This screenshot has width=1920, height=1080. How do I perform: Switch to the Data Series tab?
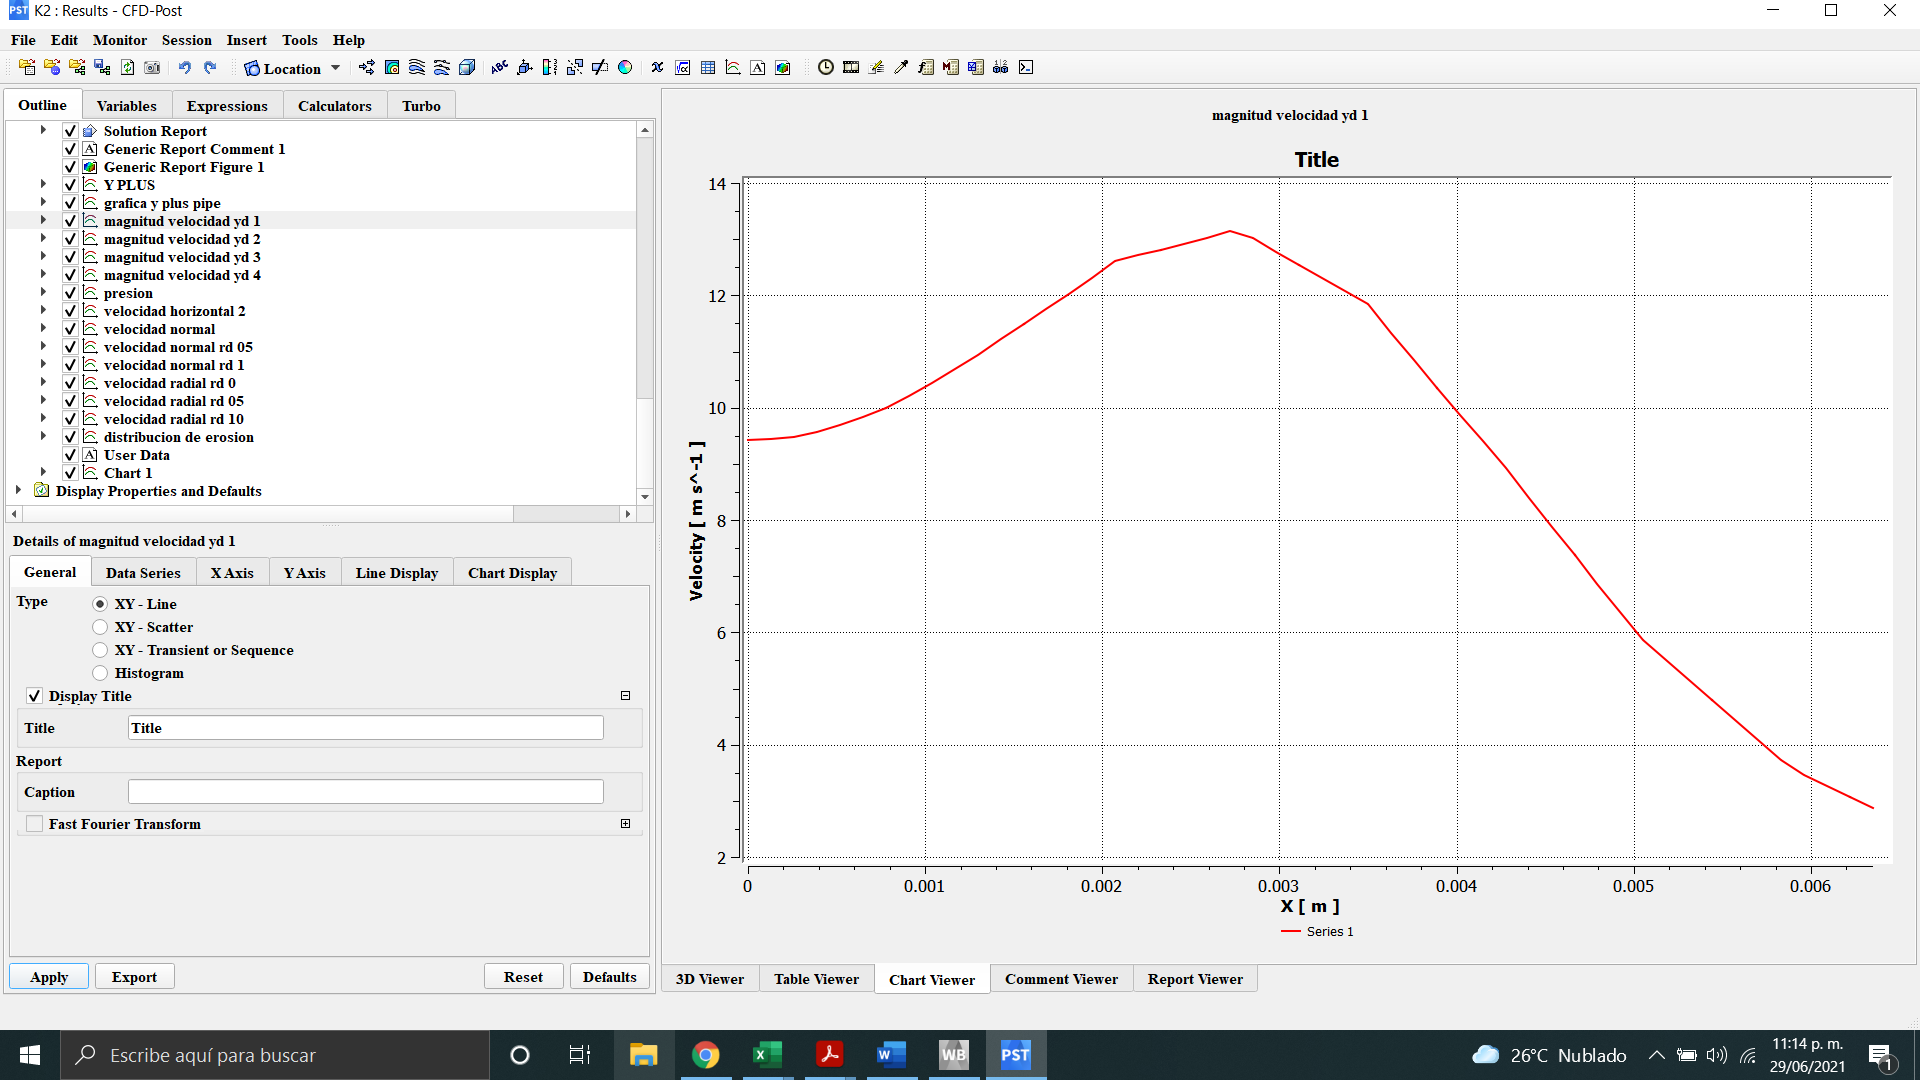tap(143, 573)
